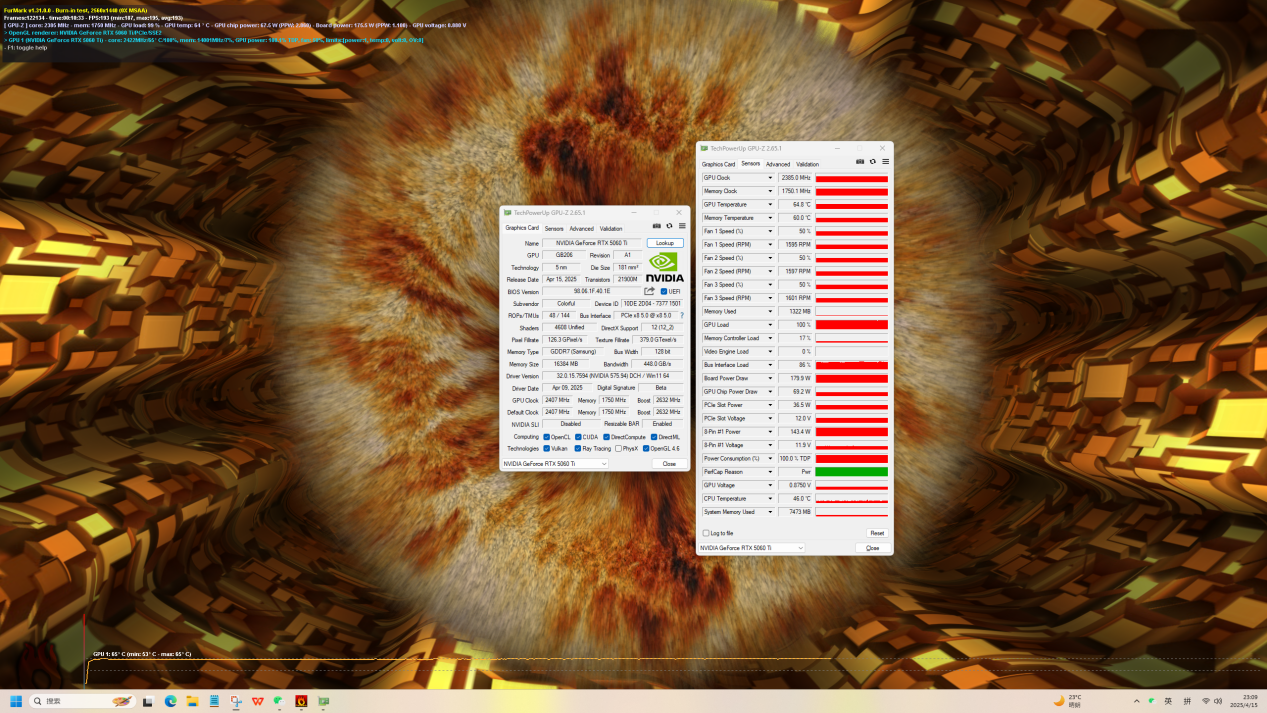This screenshot has height=713, width=1267.
Task: Click Close button in Graphics Card window
Action: 669,464
